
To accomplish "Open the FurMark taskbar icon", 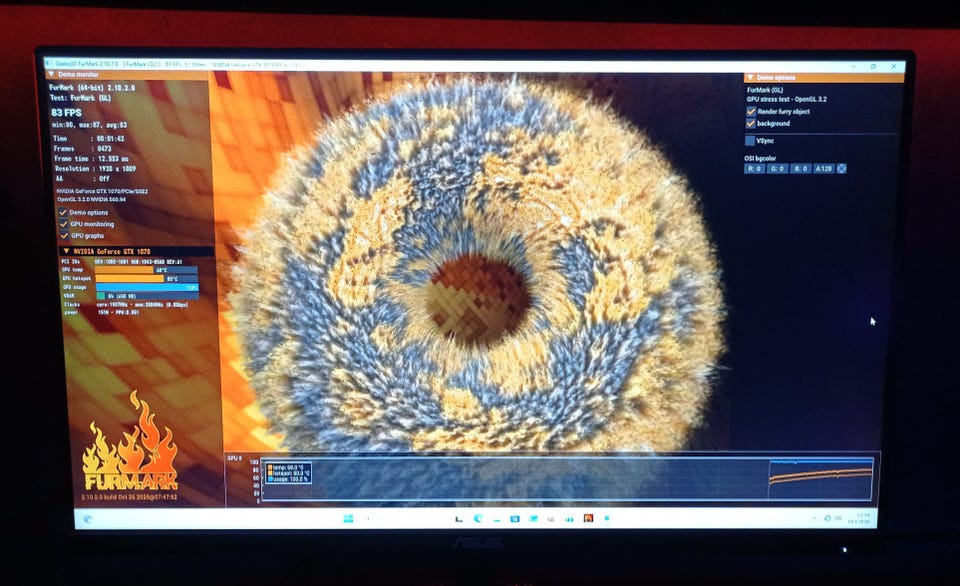I will 588,518.
